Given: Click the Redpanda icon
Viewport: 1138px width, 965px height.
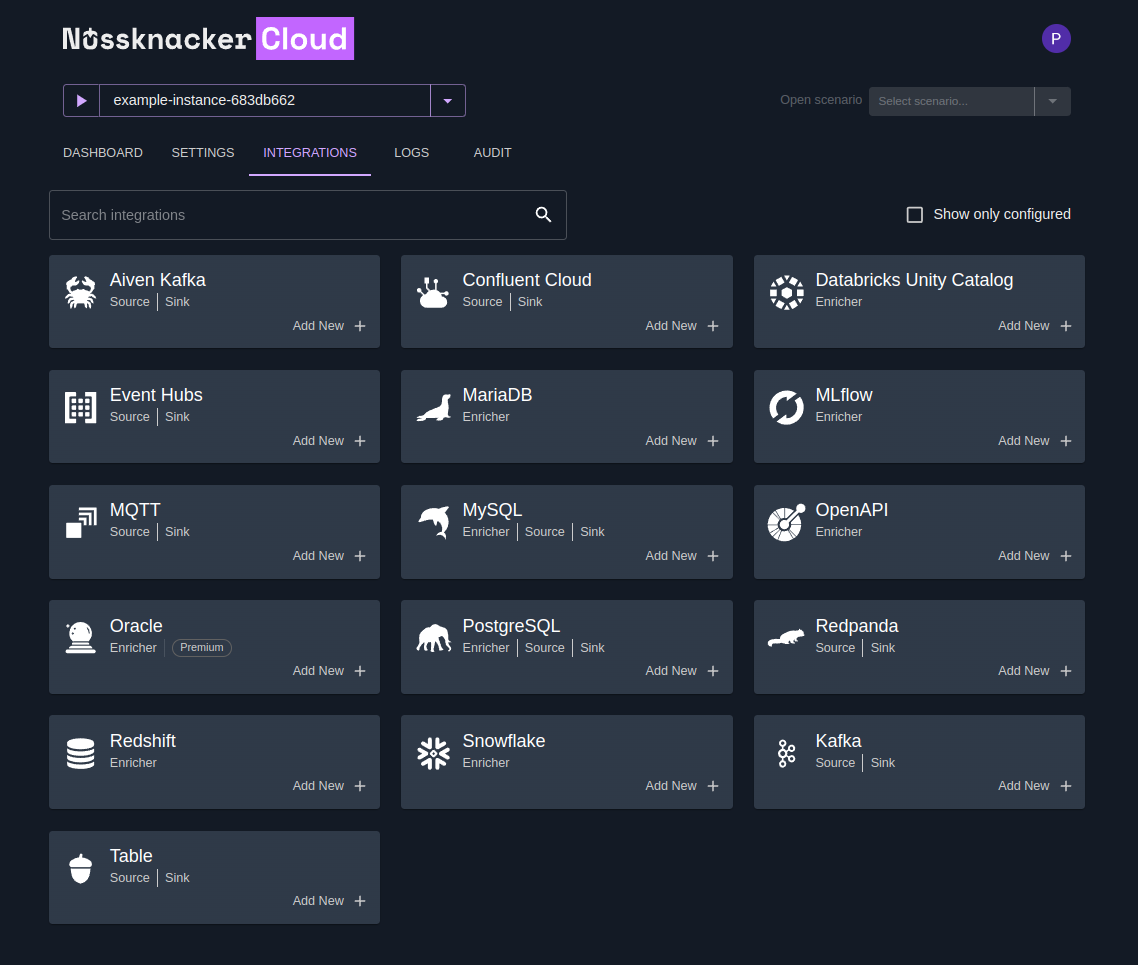Looking at the screenshot, I should coord(786,638).
